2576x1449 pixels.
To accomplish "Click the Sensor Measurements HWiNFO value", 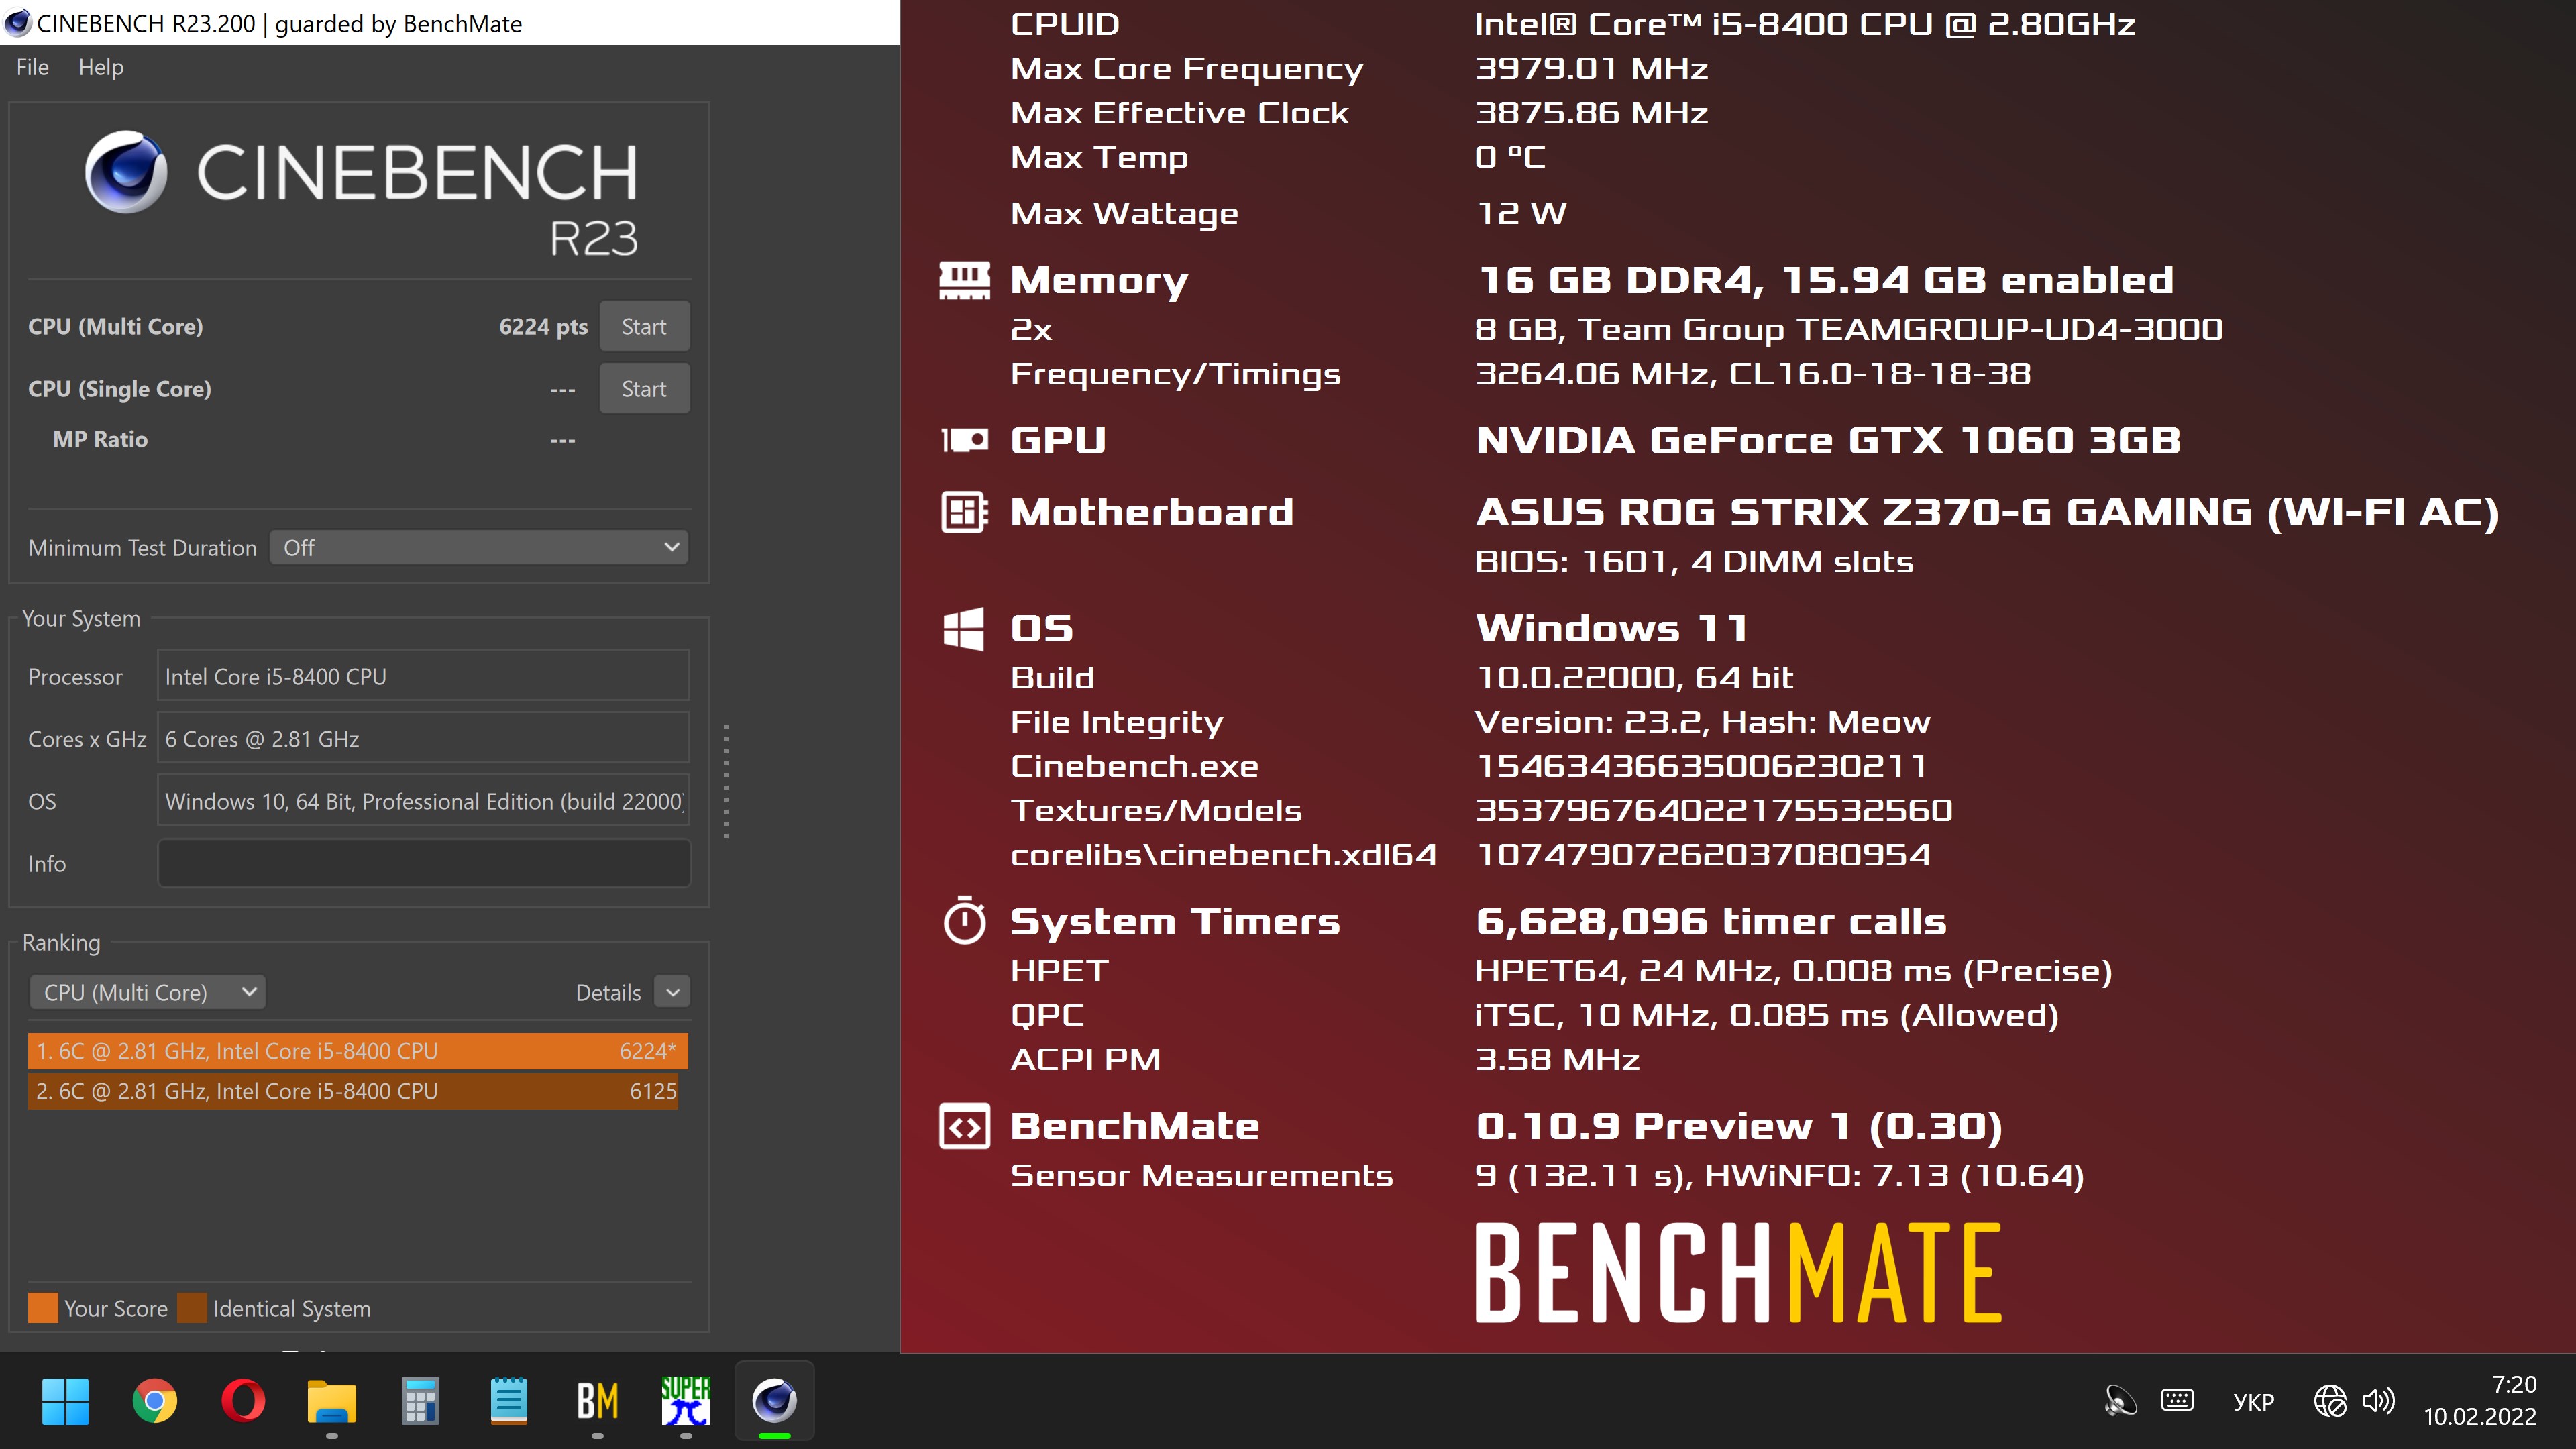I will click(1779, 1175).
